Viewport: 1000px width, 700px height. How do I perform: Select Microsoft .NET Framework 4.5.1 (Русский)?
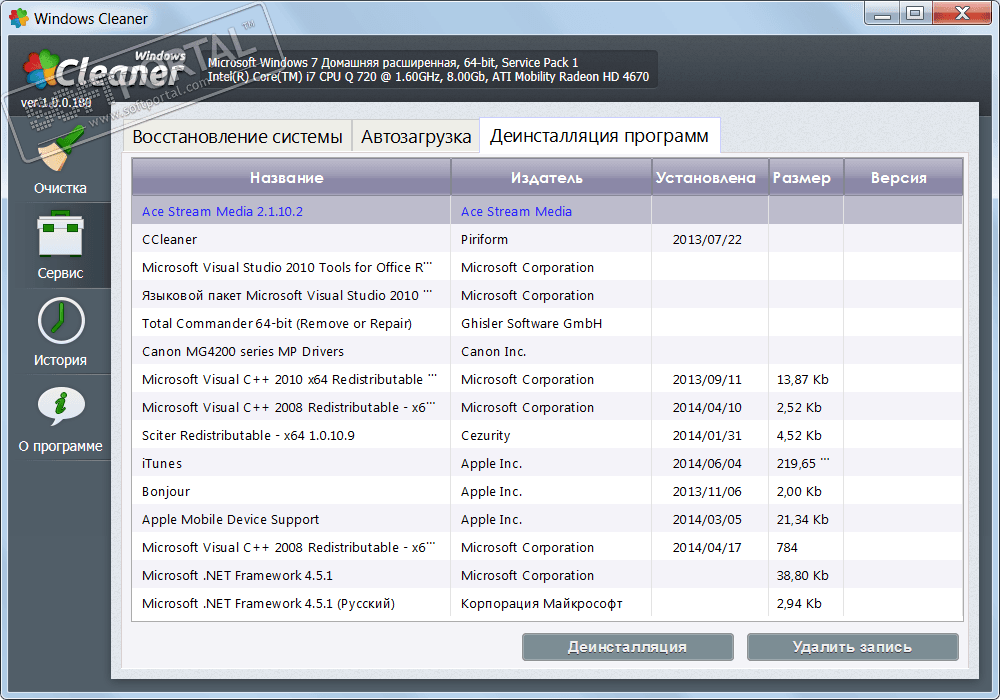pos(547,604)
